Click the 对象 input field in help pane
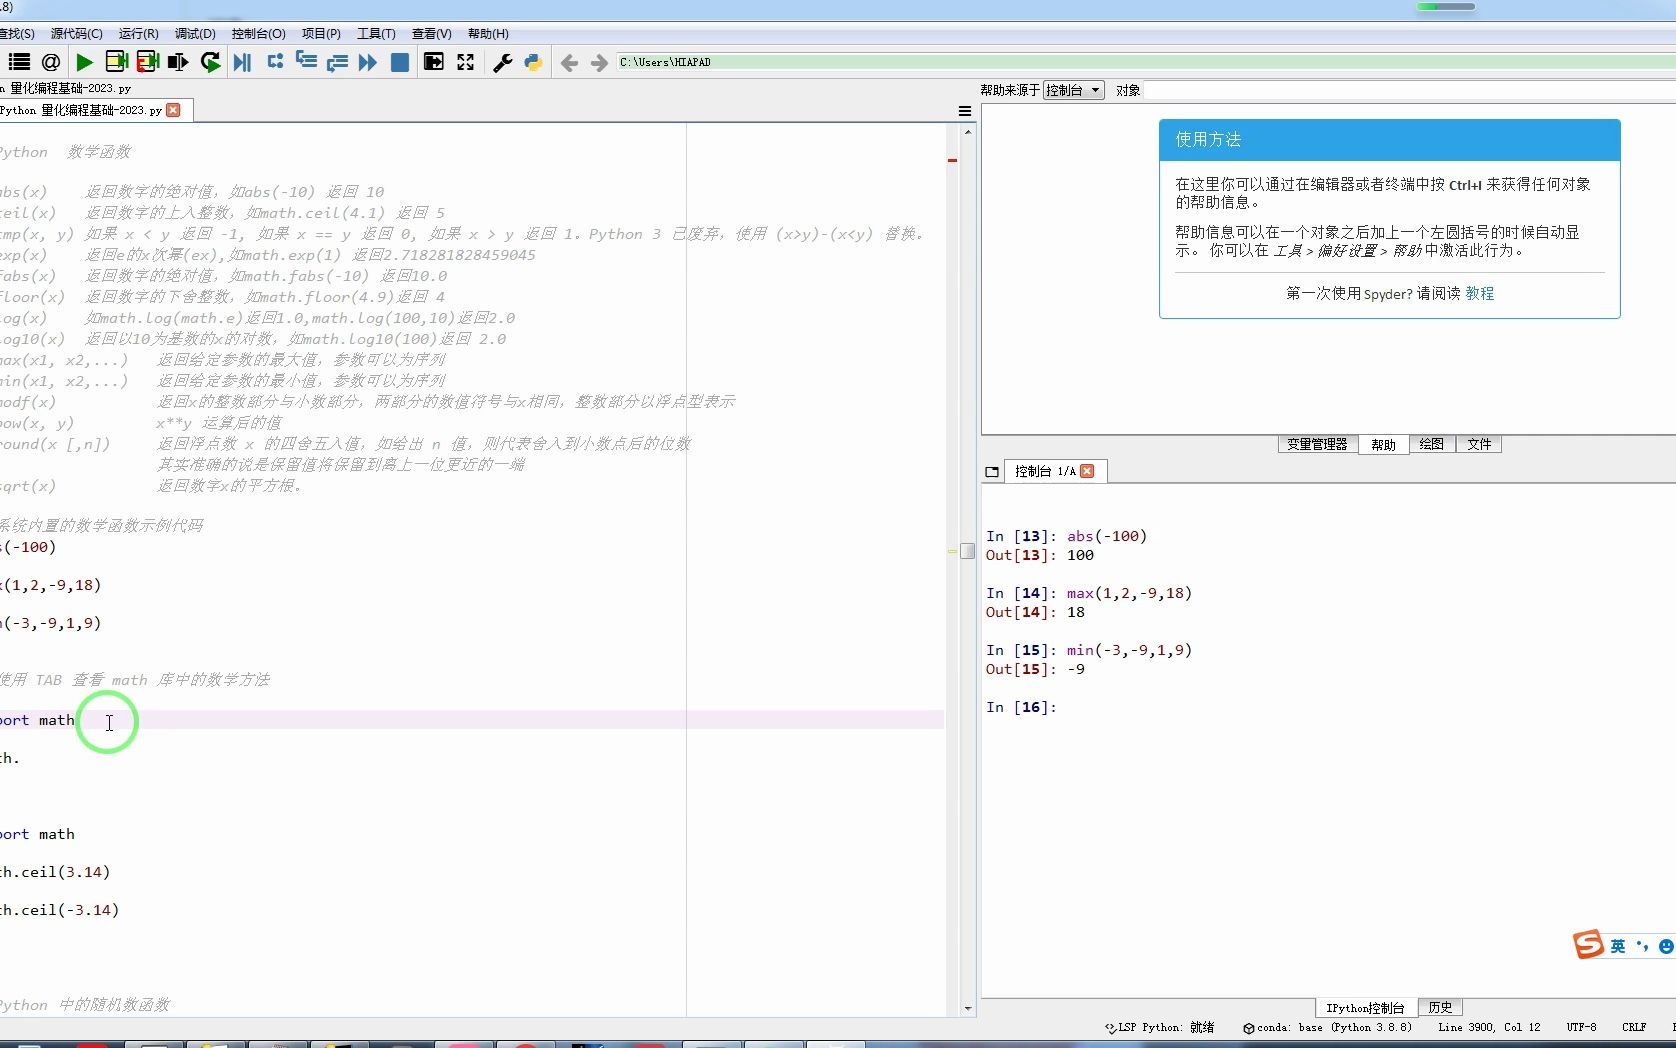This screenshot has height=1048, width=1676. (x=1409, y=90)
